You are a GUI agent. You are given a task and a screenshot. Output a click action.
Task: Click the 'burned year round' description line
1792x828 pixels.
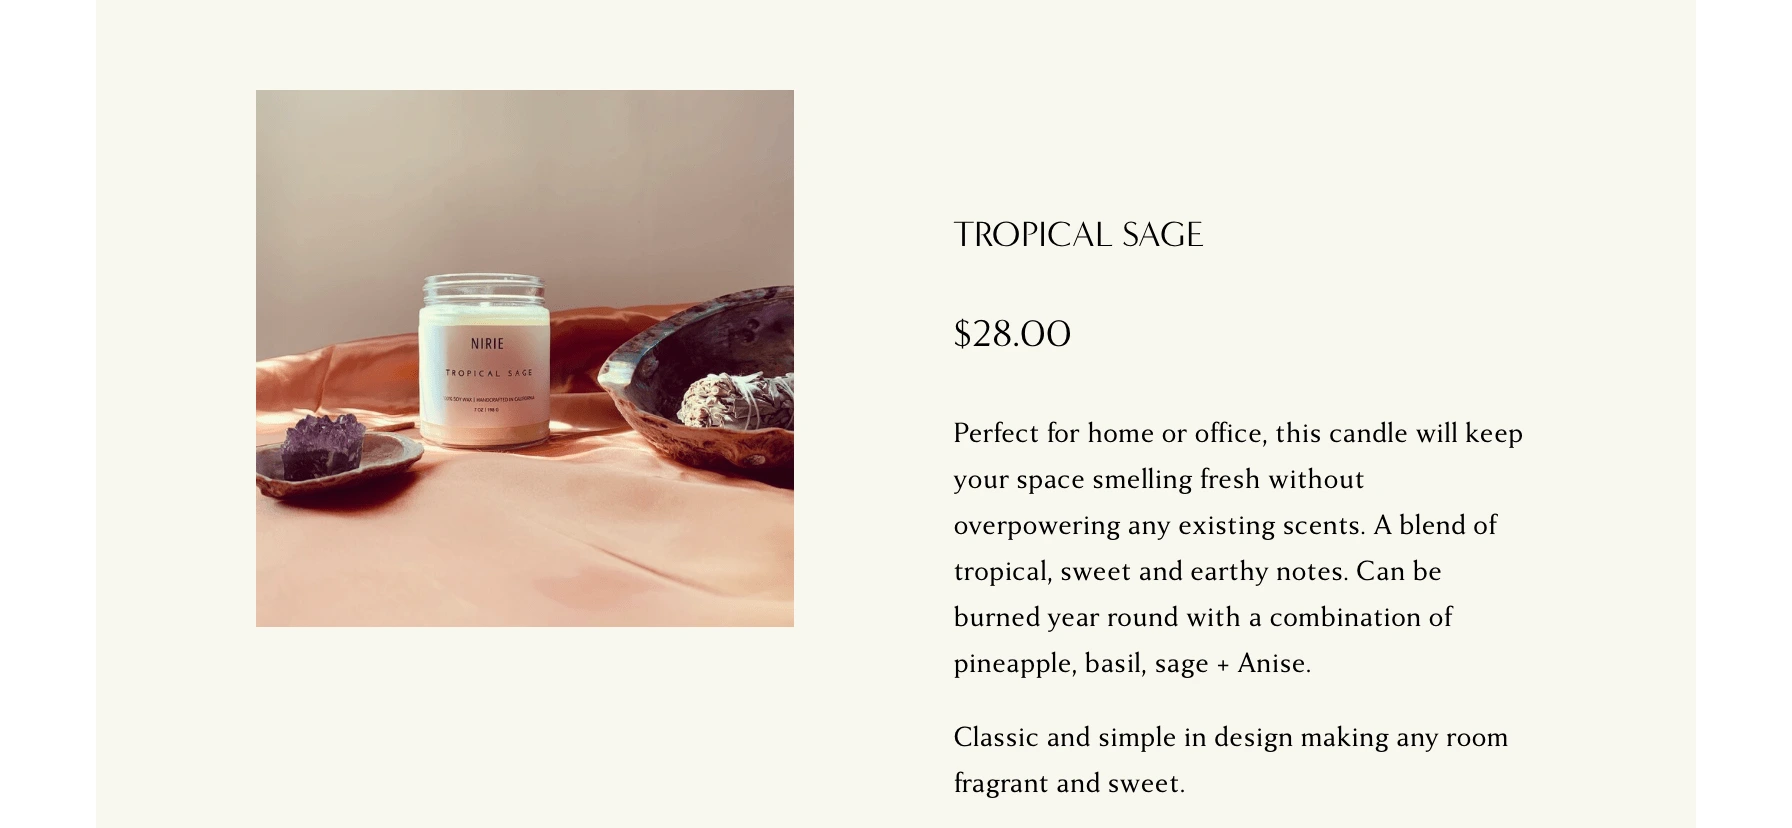coord(1202,617)
